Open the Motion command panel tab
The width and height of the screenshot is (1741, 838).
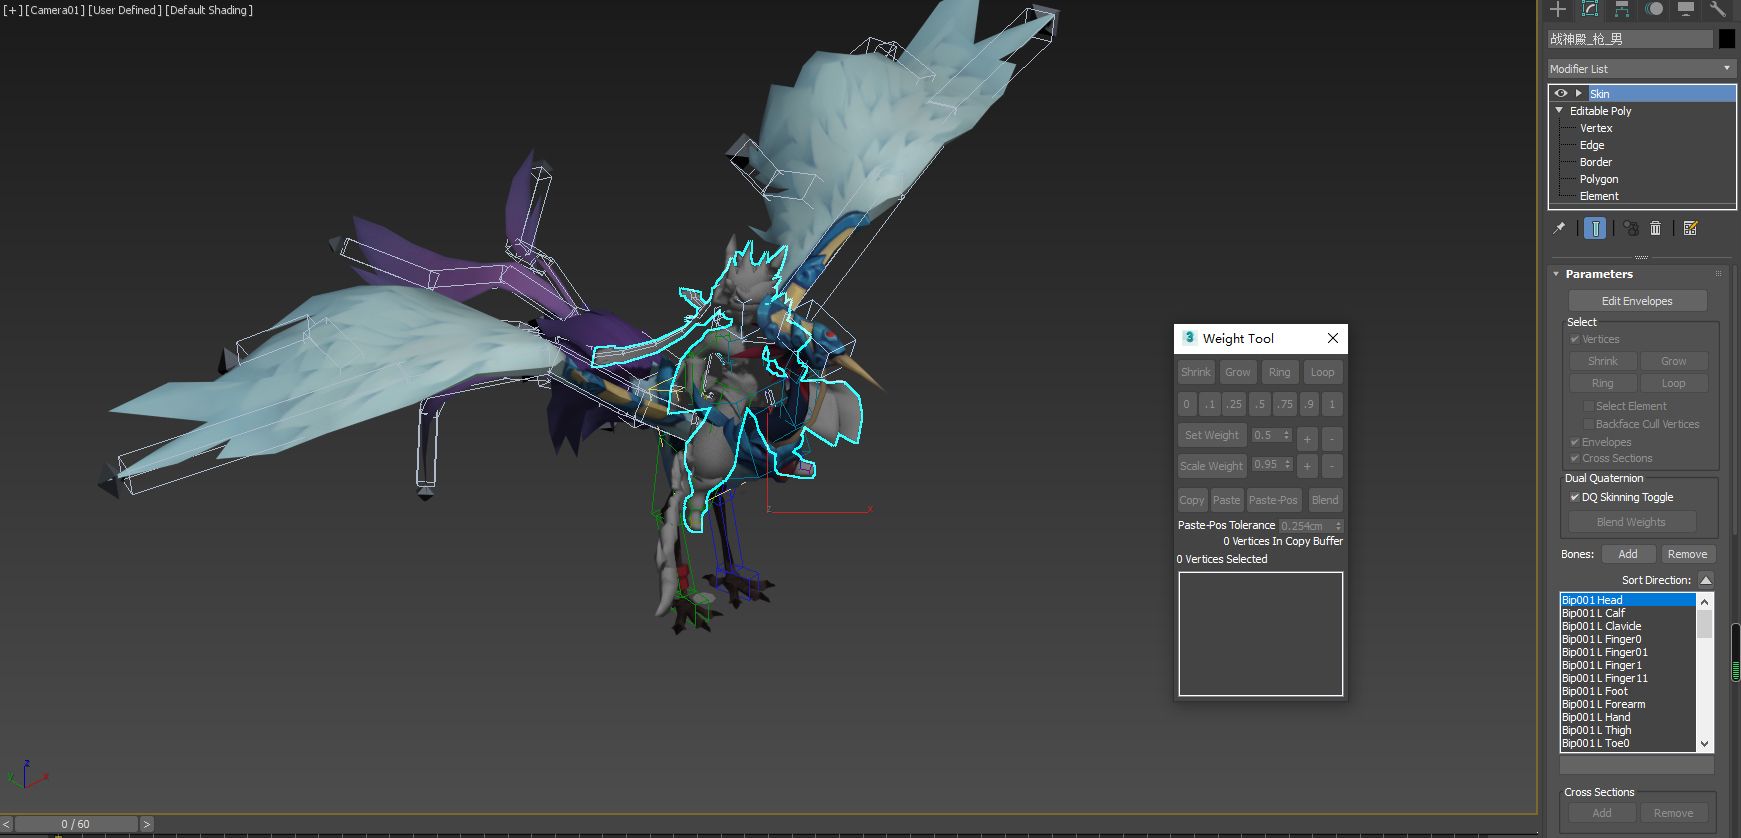pyautogui.click(x=1654, y=9)
